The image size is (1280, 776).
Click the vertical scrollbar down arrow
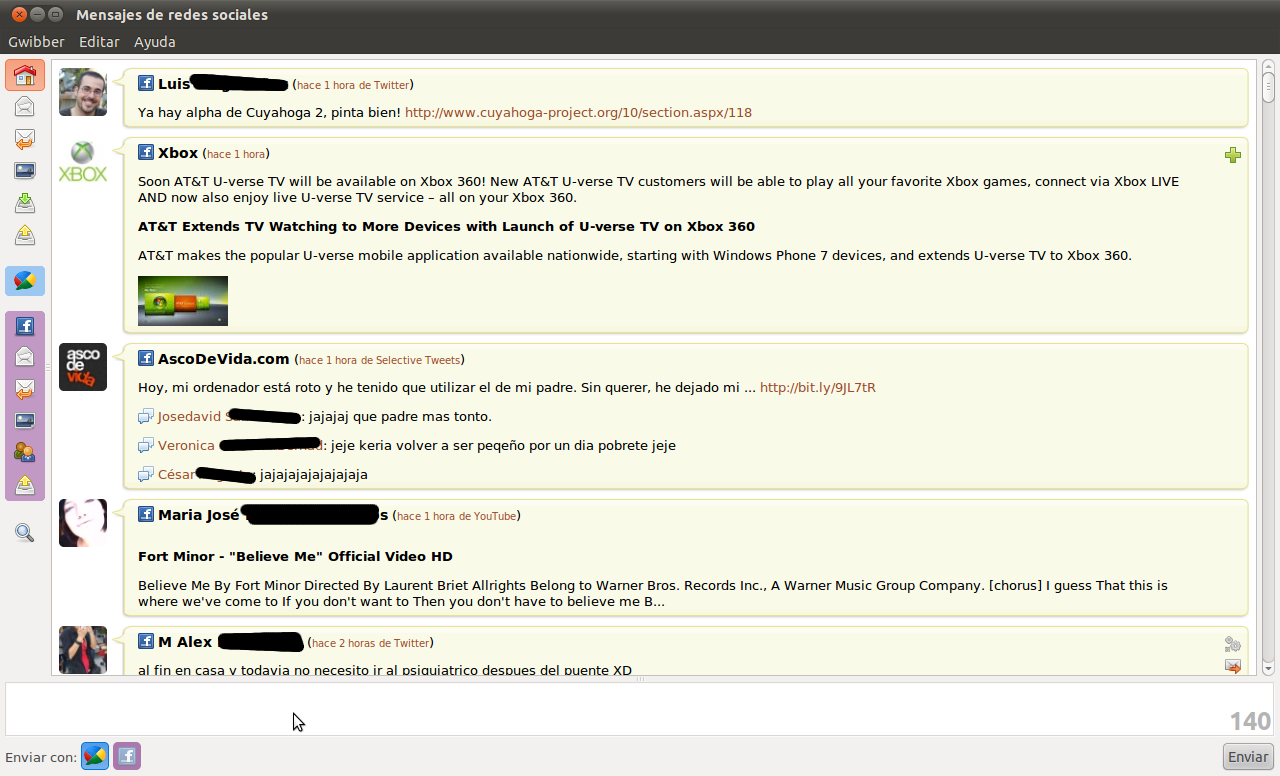pyautogui.click(x=1268, y=668)
